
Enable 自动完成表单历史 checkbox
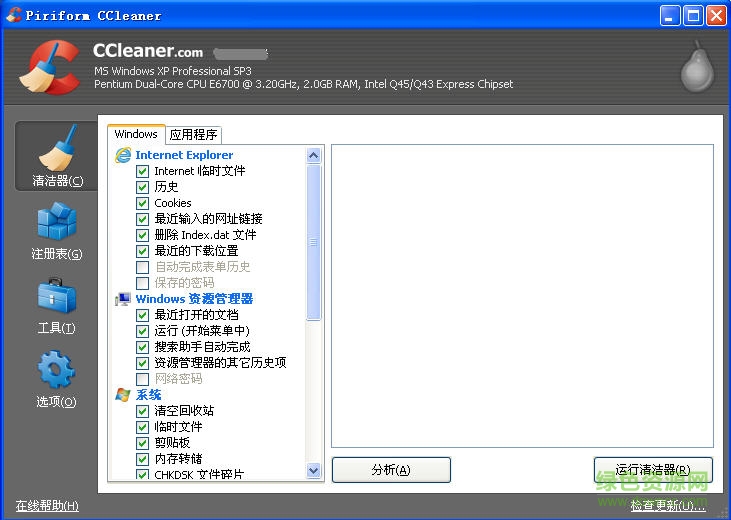143,267
